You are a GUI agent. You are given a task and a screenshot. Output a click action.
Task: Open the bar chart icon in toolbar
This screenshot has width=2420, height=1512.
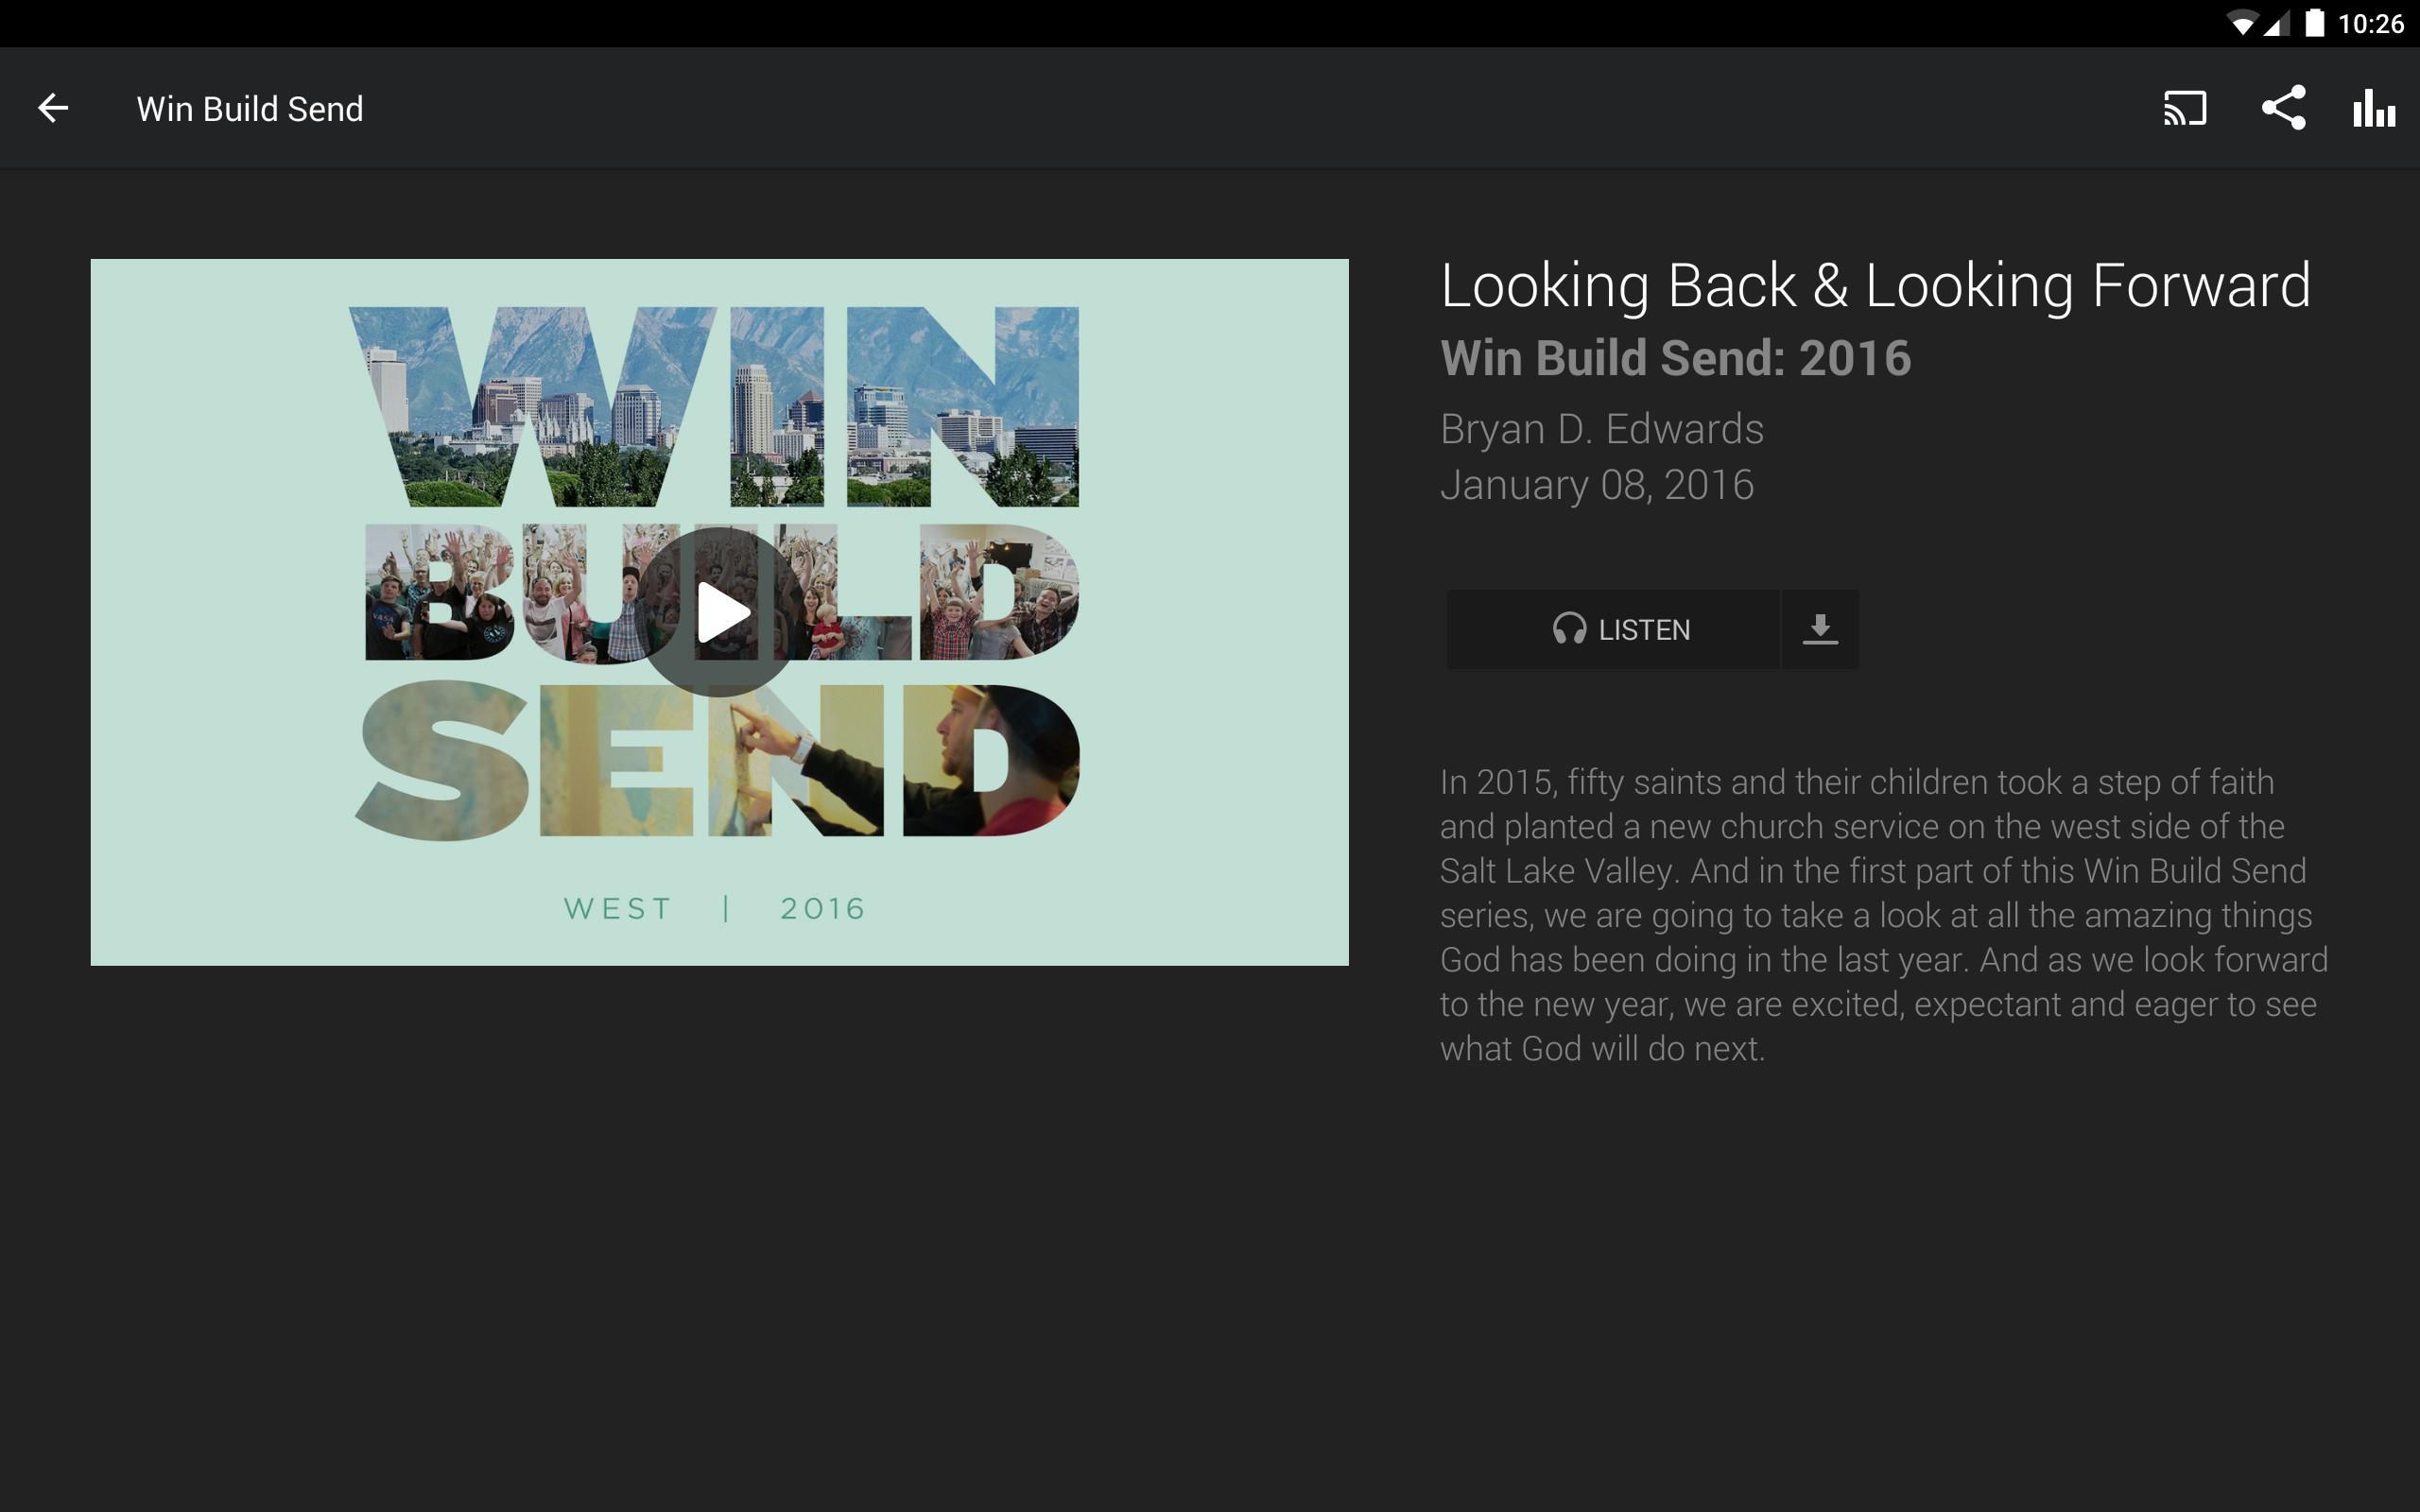point(2374,108)
